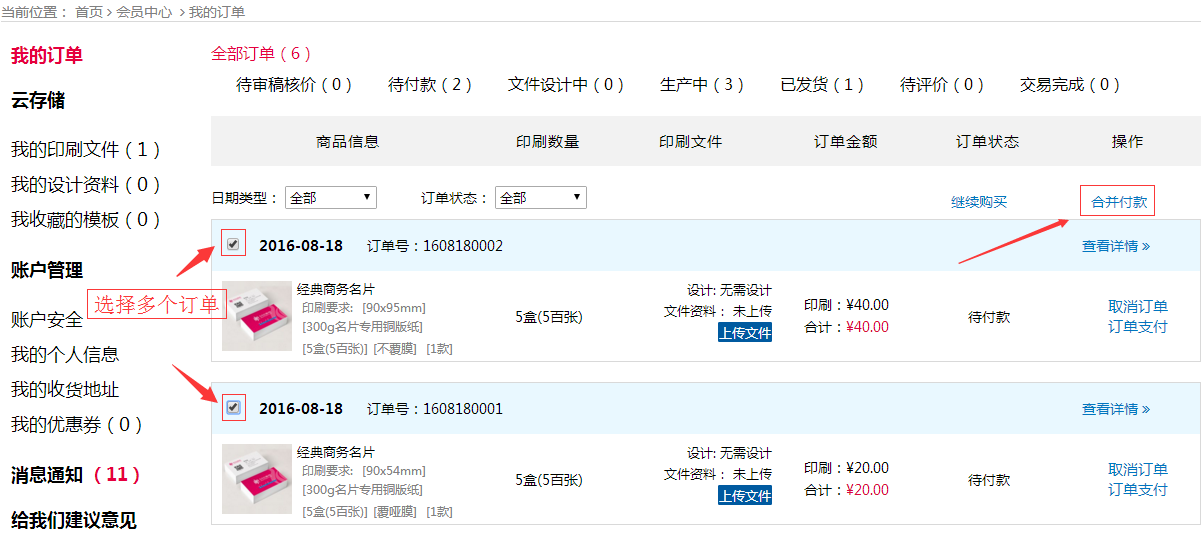Open the 订单状态 filter dropdown
The height and width of the screenshot is (533, 1204).
(x=540, y=198)
